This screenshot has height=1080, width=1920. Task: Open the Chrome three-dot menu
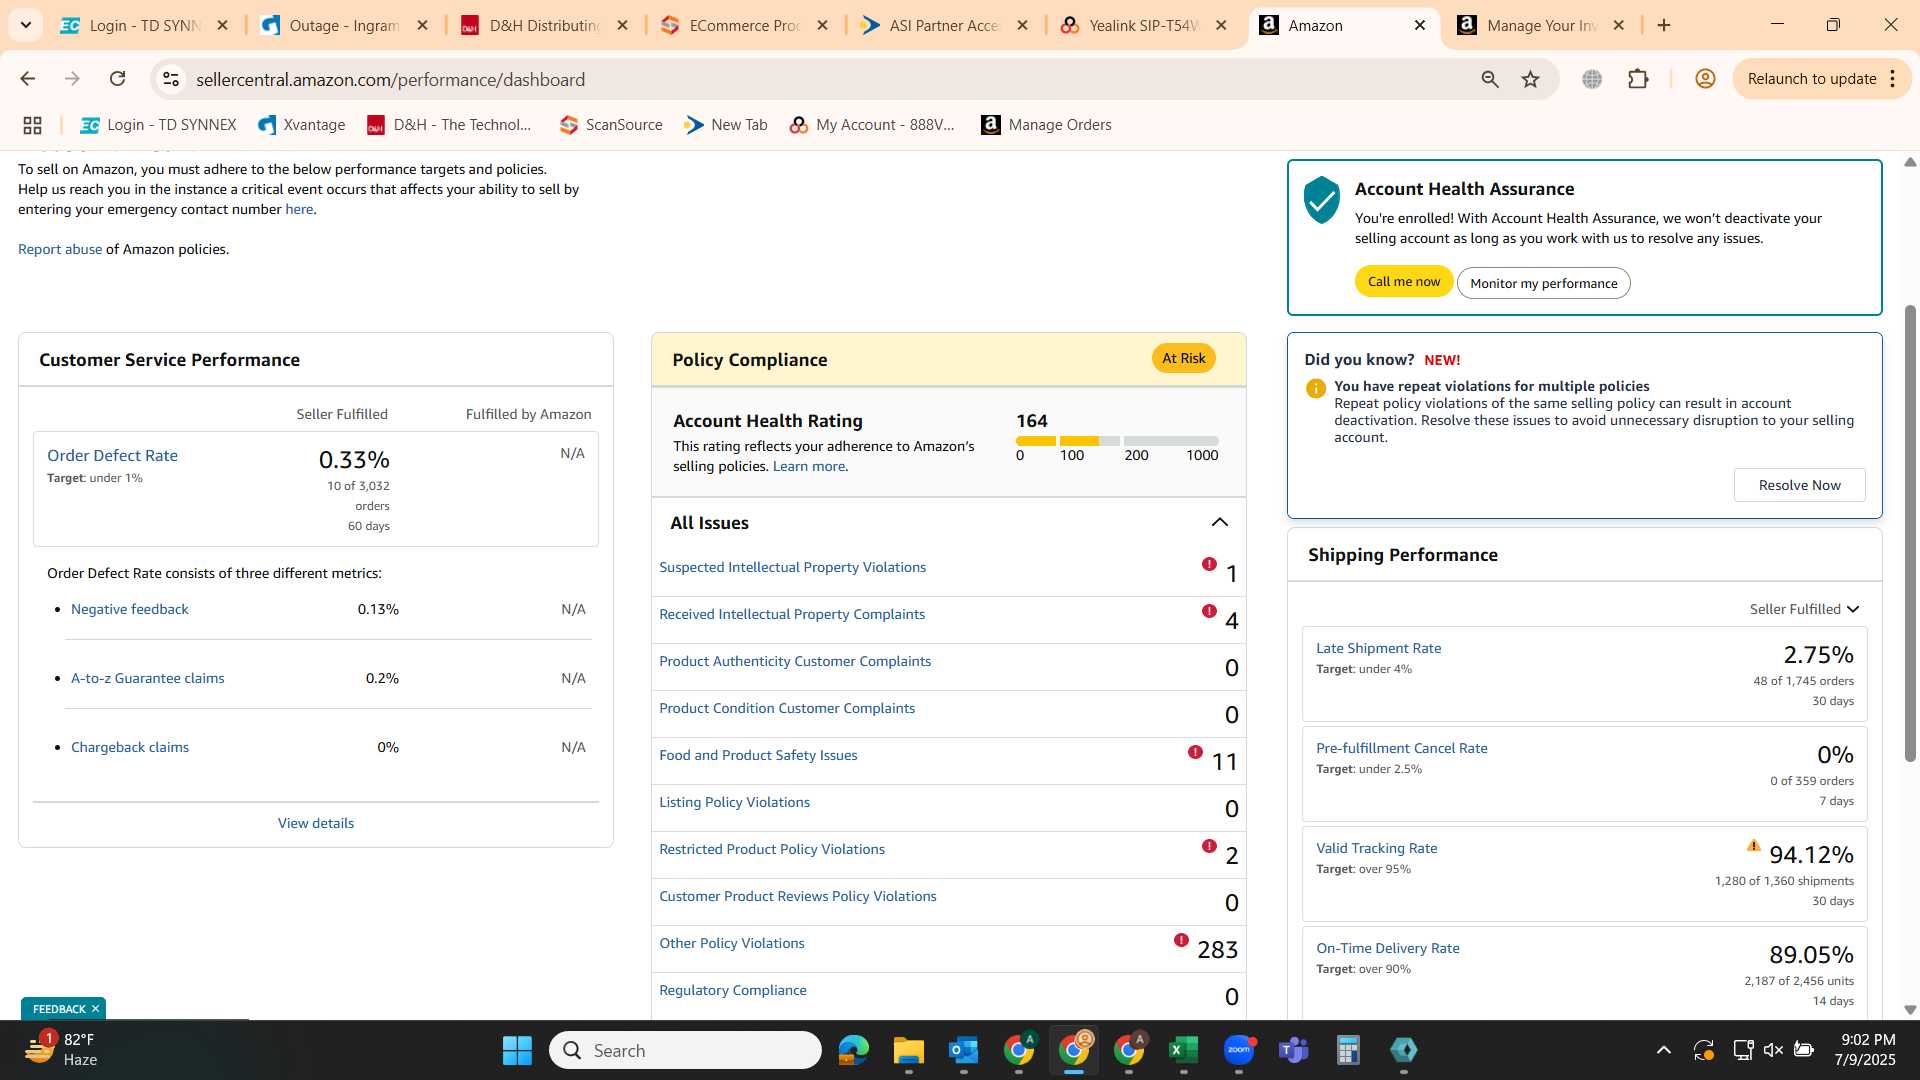pyautogui.click(x=1893, y=79)
